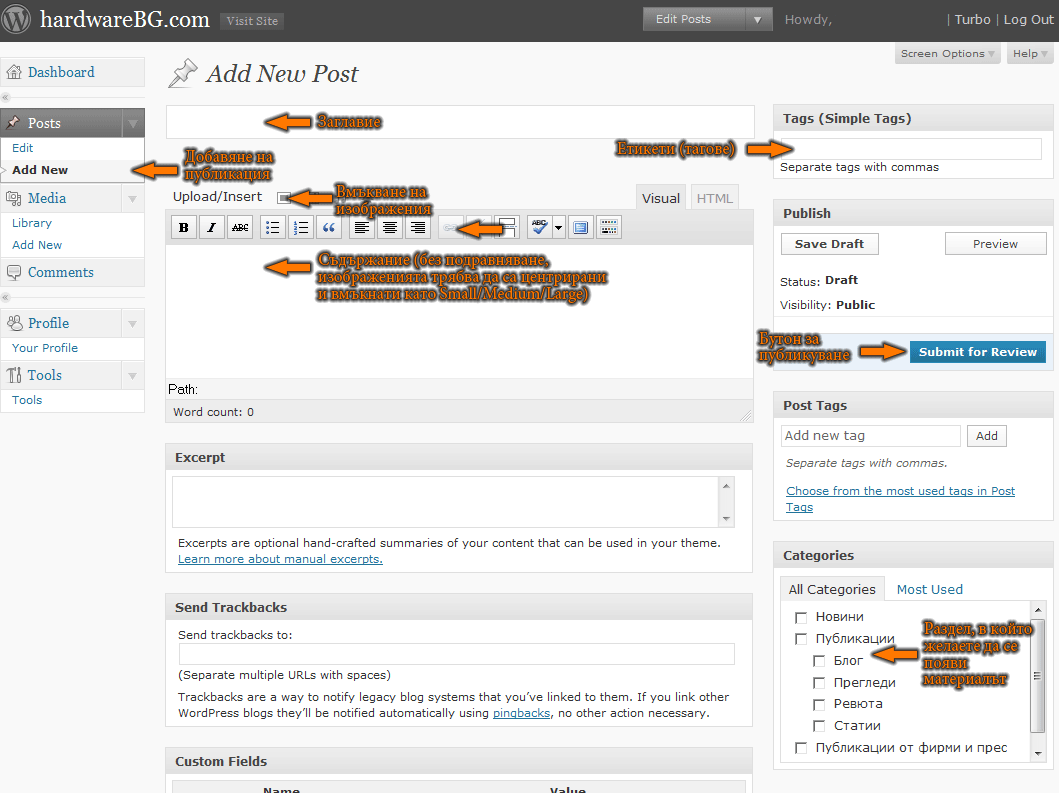Toggle Bold formatting in editor toolbar
Screen dimensions: 1059x793
pos(184,228)
